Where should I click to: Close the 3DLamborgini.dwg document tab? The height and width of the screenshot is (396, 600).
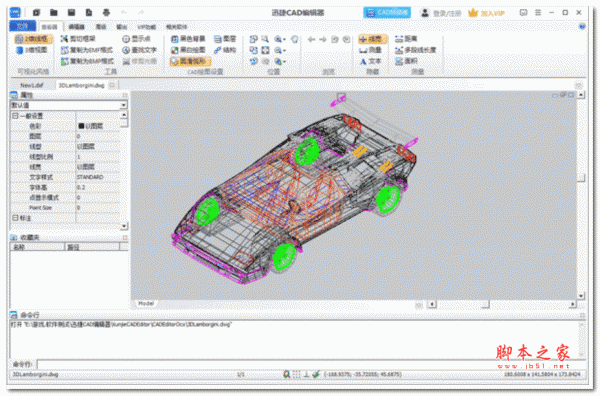tap(112, 85)
